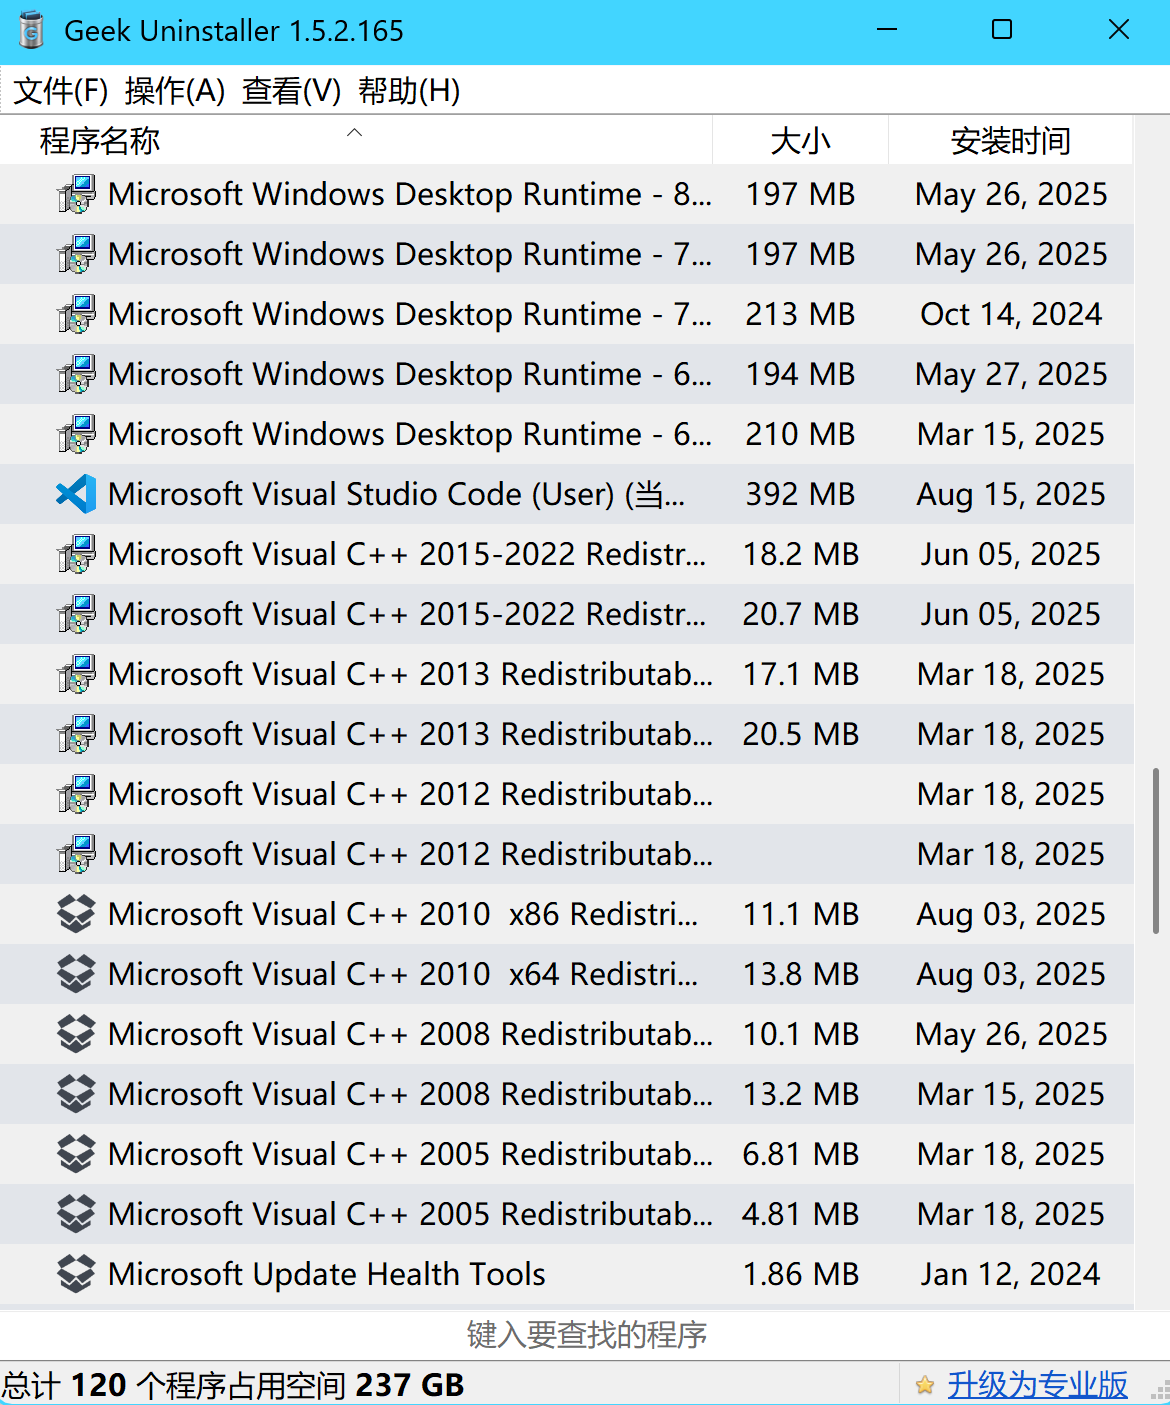Click the vertical scrollbar thumb of the list

[x=1156, y=850]
